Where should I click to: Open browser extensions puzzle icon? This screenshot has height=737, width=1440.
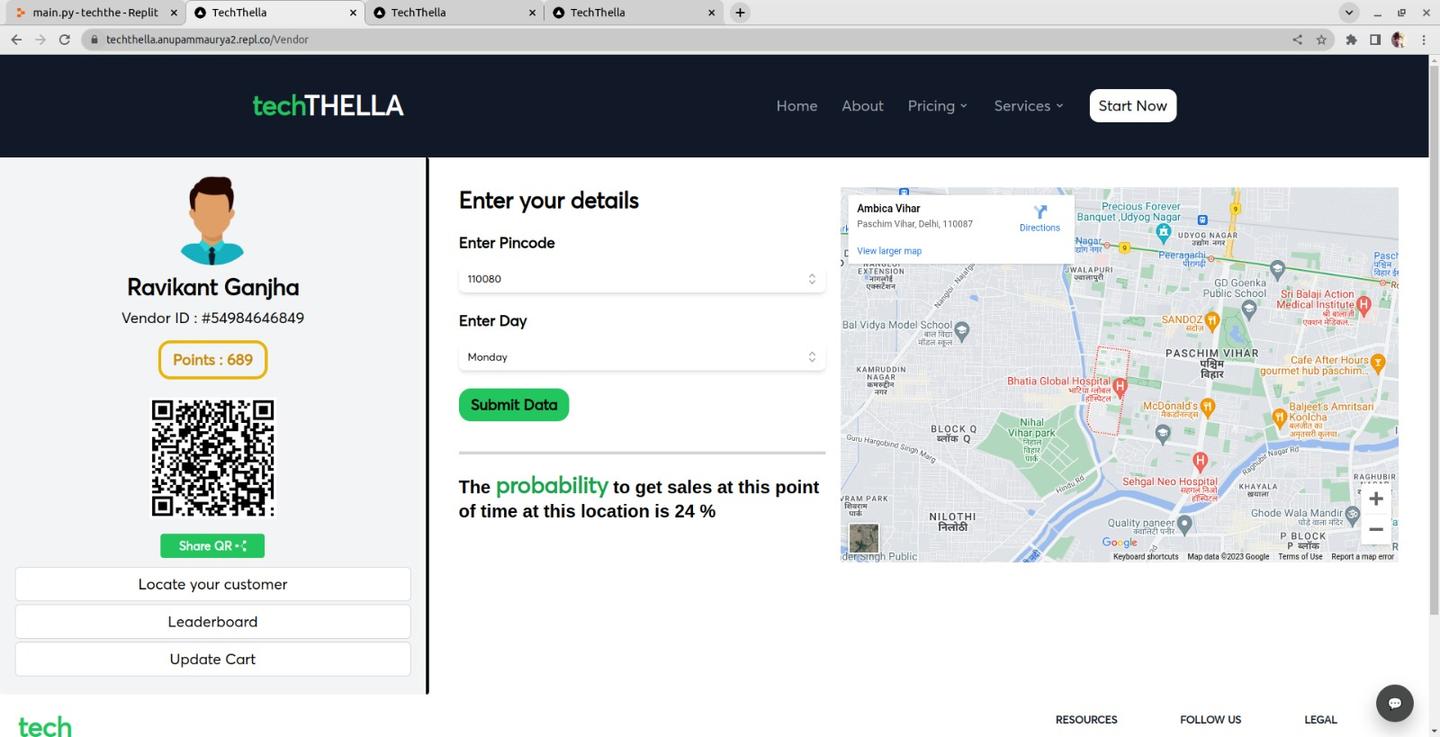point(1351,40)
